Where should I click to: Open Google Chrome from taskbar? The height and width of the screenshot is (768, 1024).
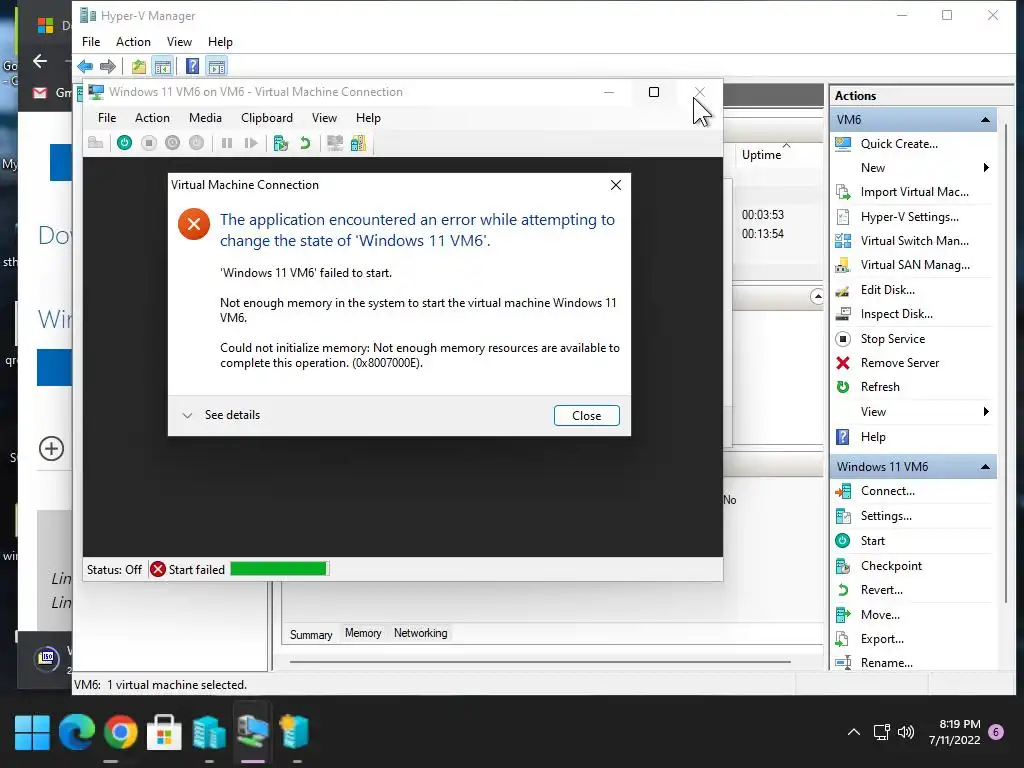pos(120,733)
